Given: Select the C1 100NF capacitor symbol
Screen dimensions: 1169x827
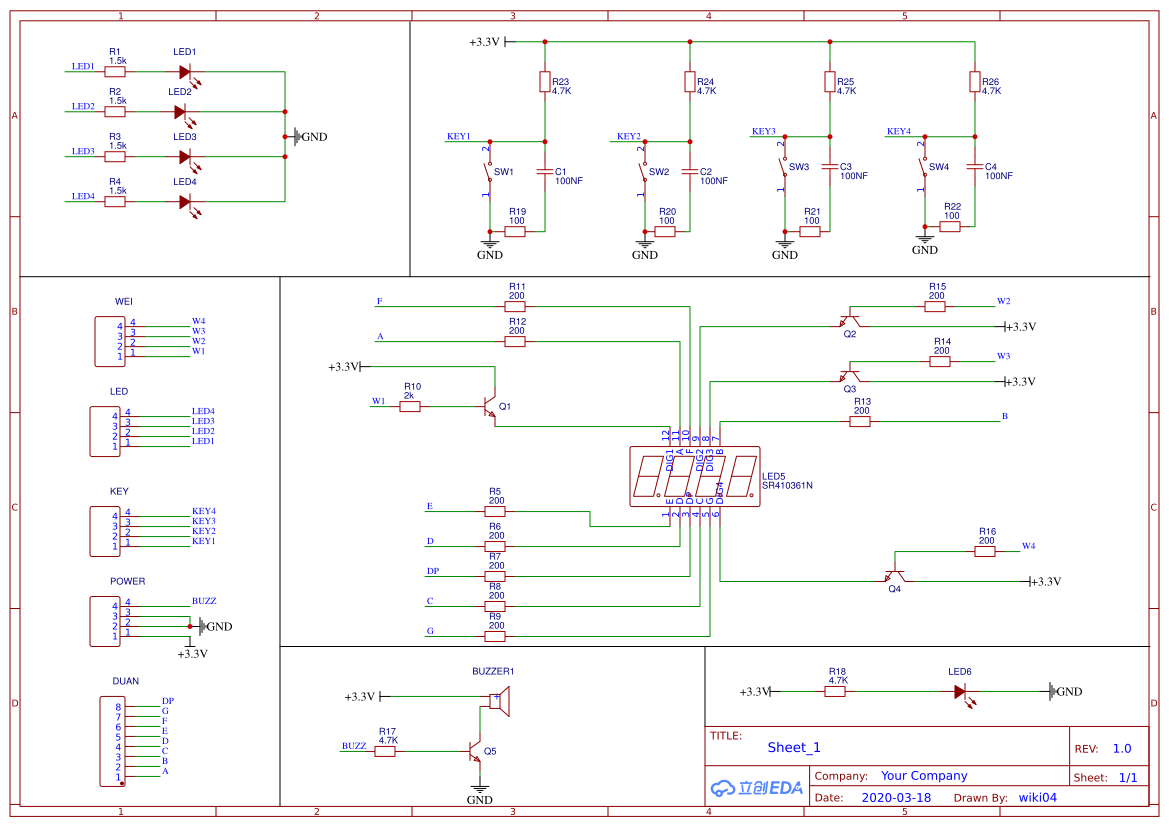Looking at the screenshot, I should click(545, 172).
